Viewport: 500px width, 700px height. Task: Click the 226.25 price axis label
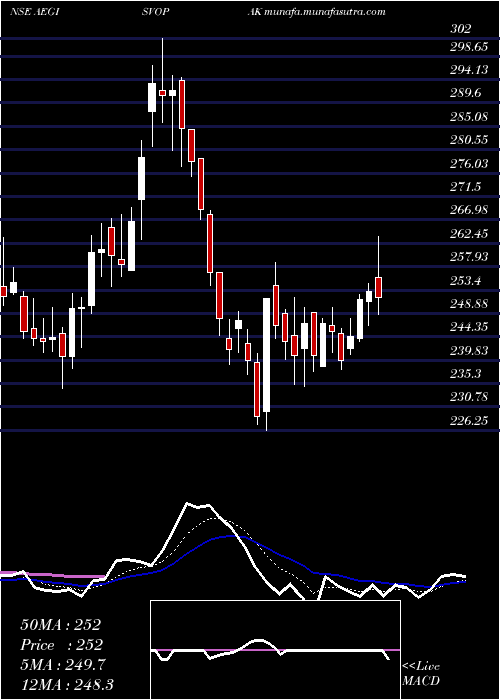pyautogui.click(x=469, y=420)
